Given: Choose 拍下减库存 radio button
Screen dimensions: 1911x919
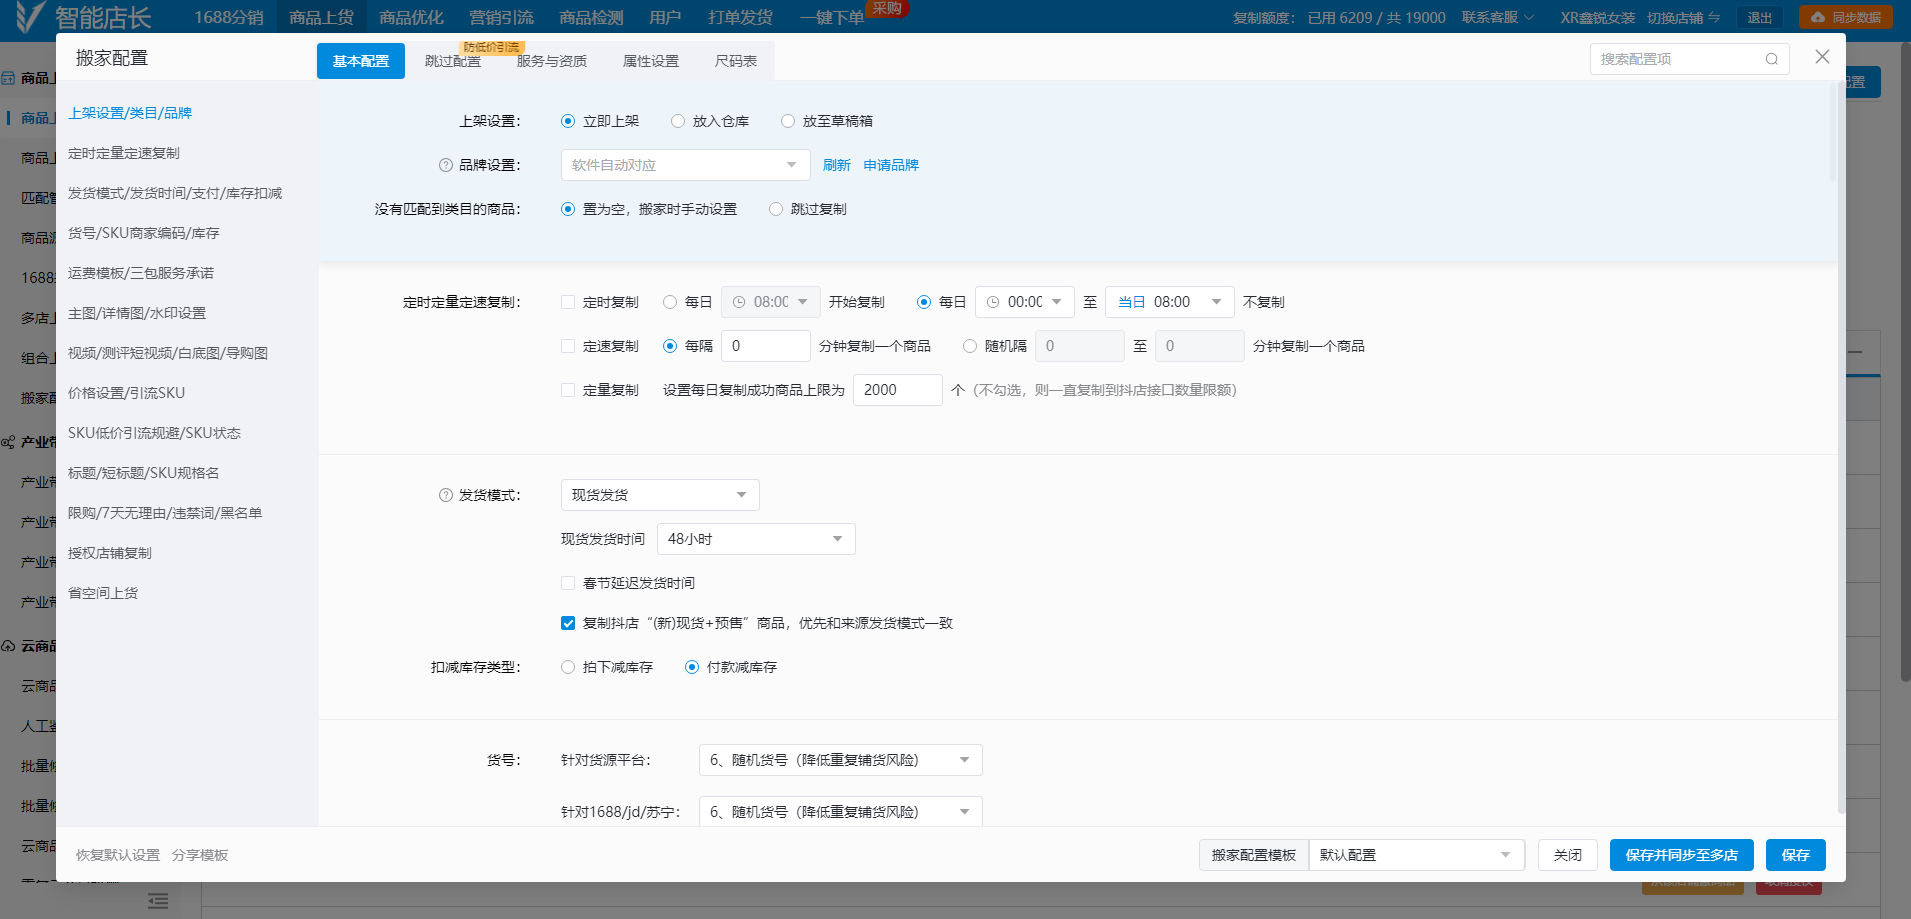Looking at the screenshot, I should coord(568,667).
